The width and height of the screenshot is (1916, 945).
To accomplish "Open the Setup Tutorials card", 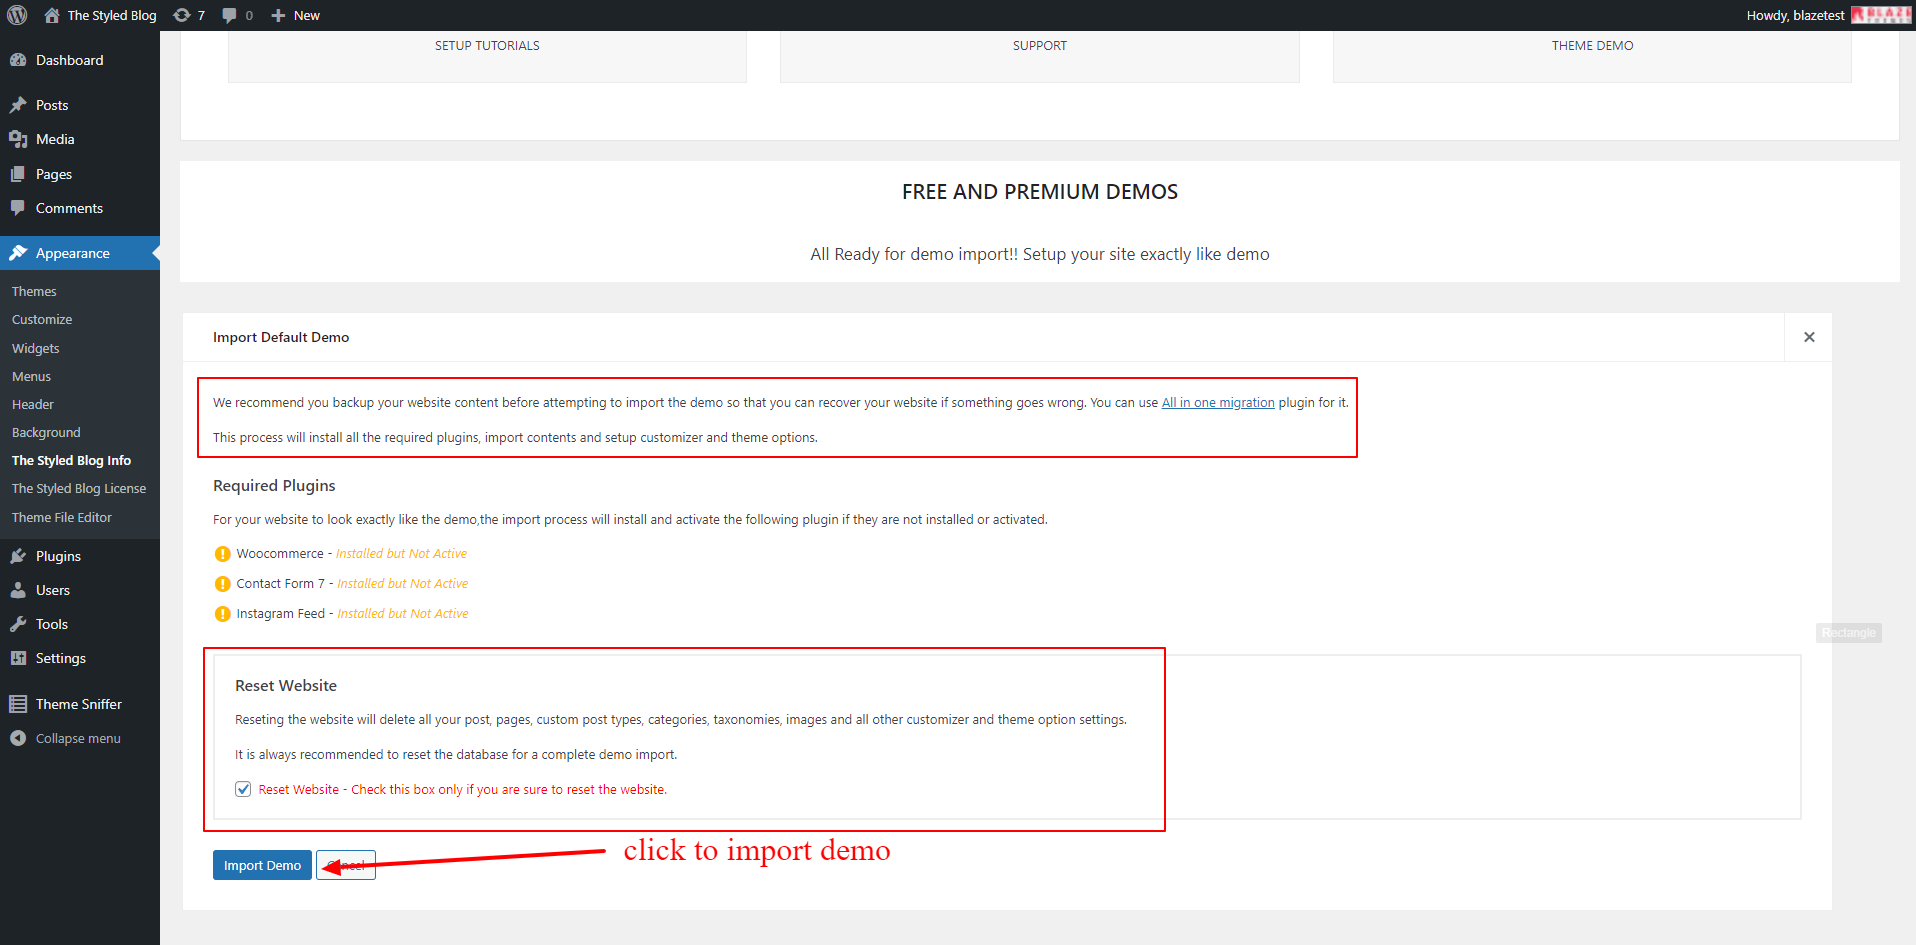I will pos(487,46).
